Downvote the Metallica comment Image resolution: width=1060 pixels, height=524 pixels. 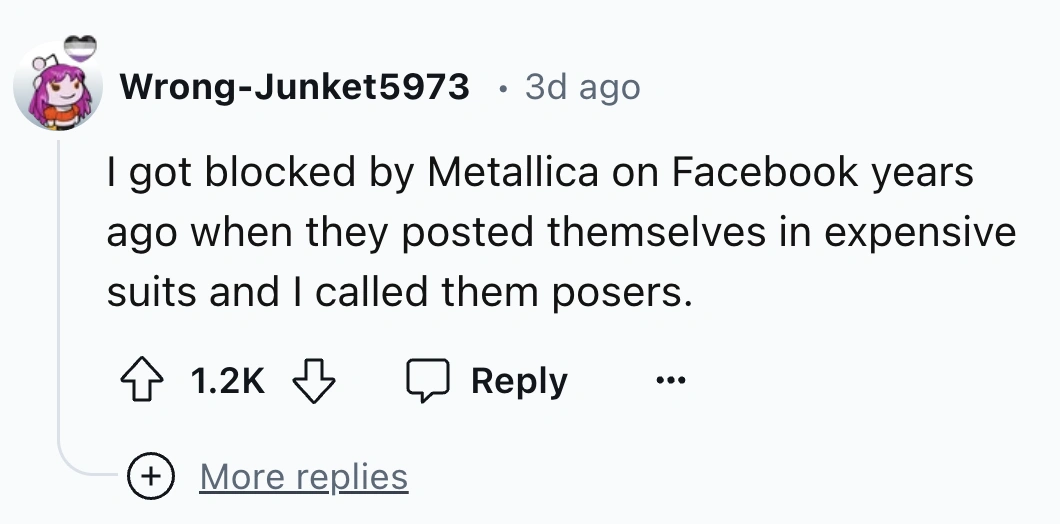312,381
